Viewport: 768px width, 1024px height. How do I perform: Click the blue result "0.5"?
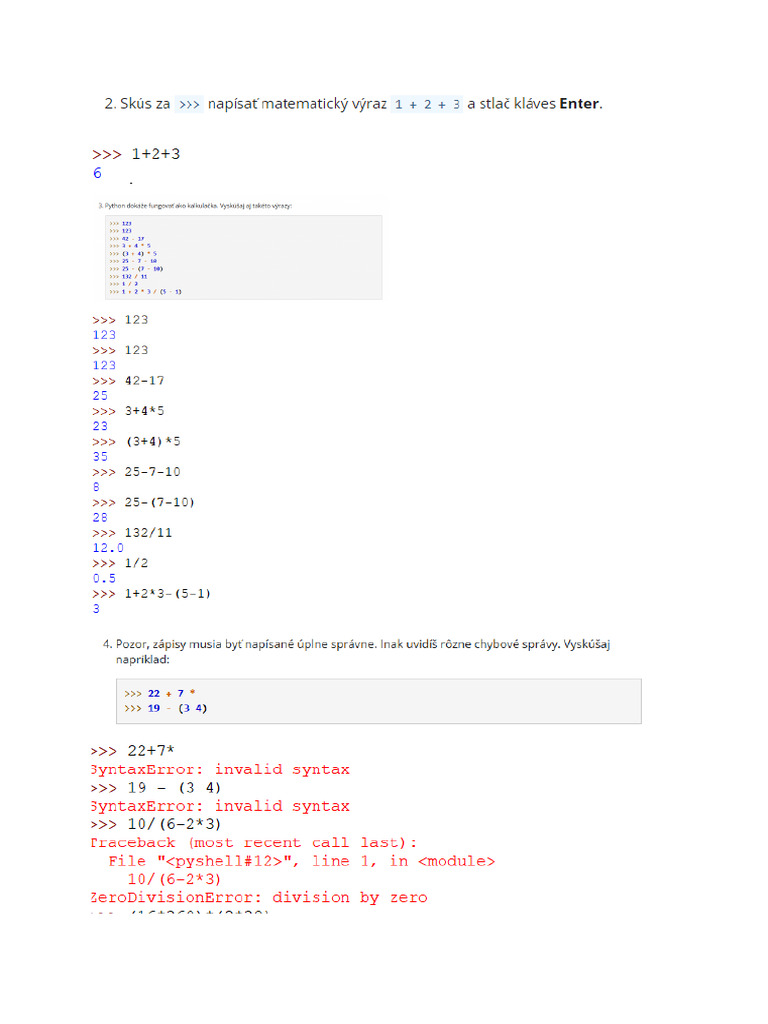coord(104,578)
